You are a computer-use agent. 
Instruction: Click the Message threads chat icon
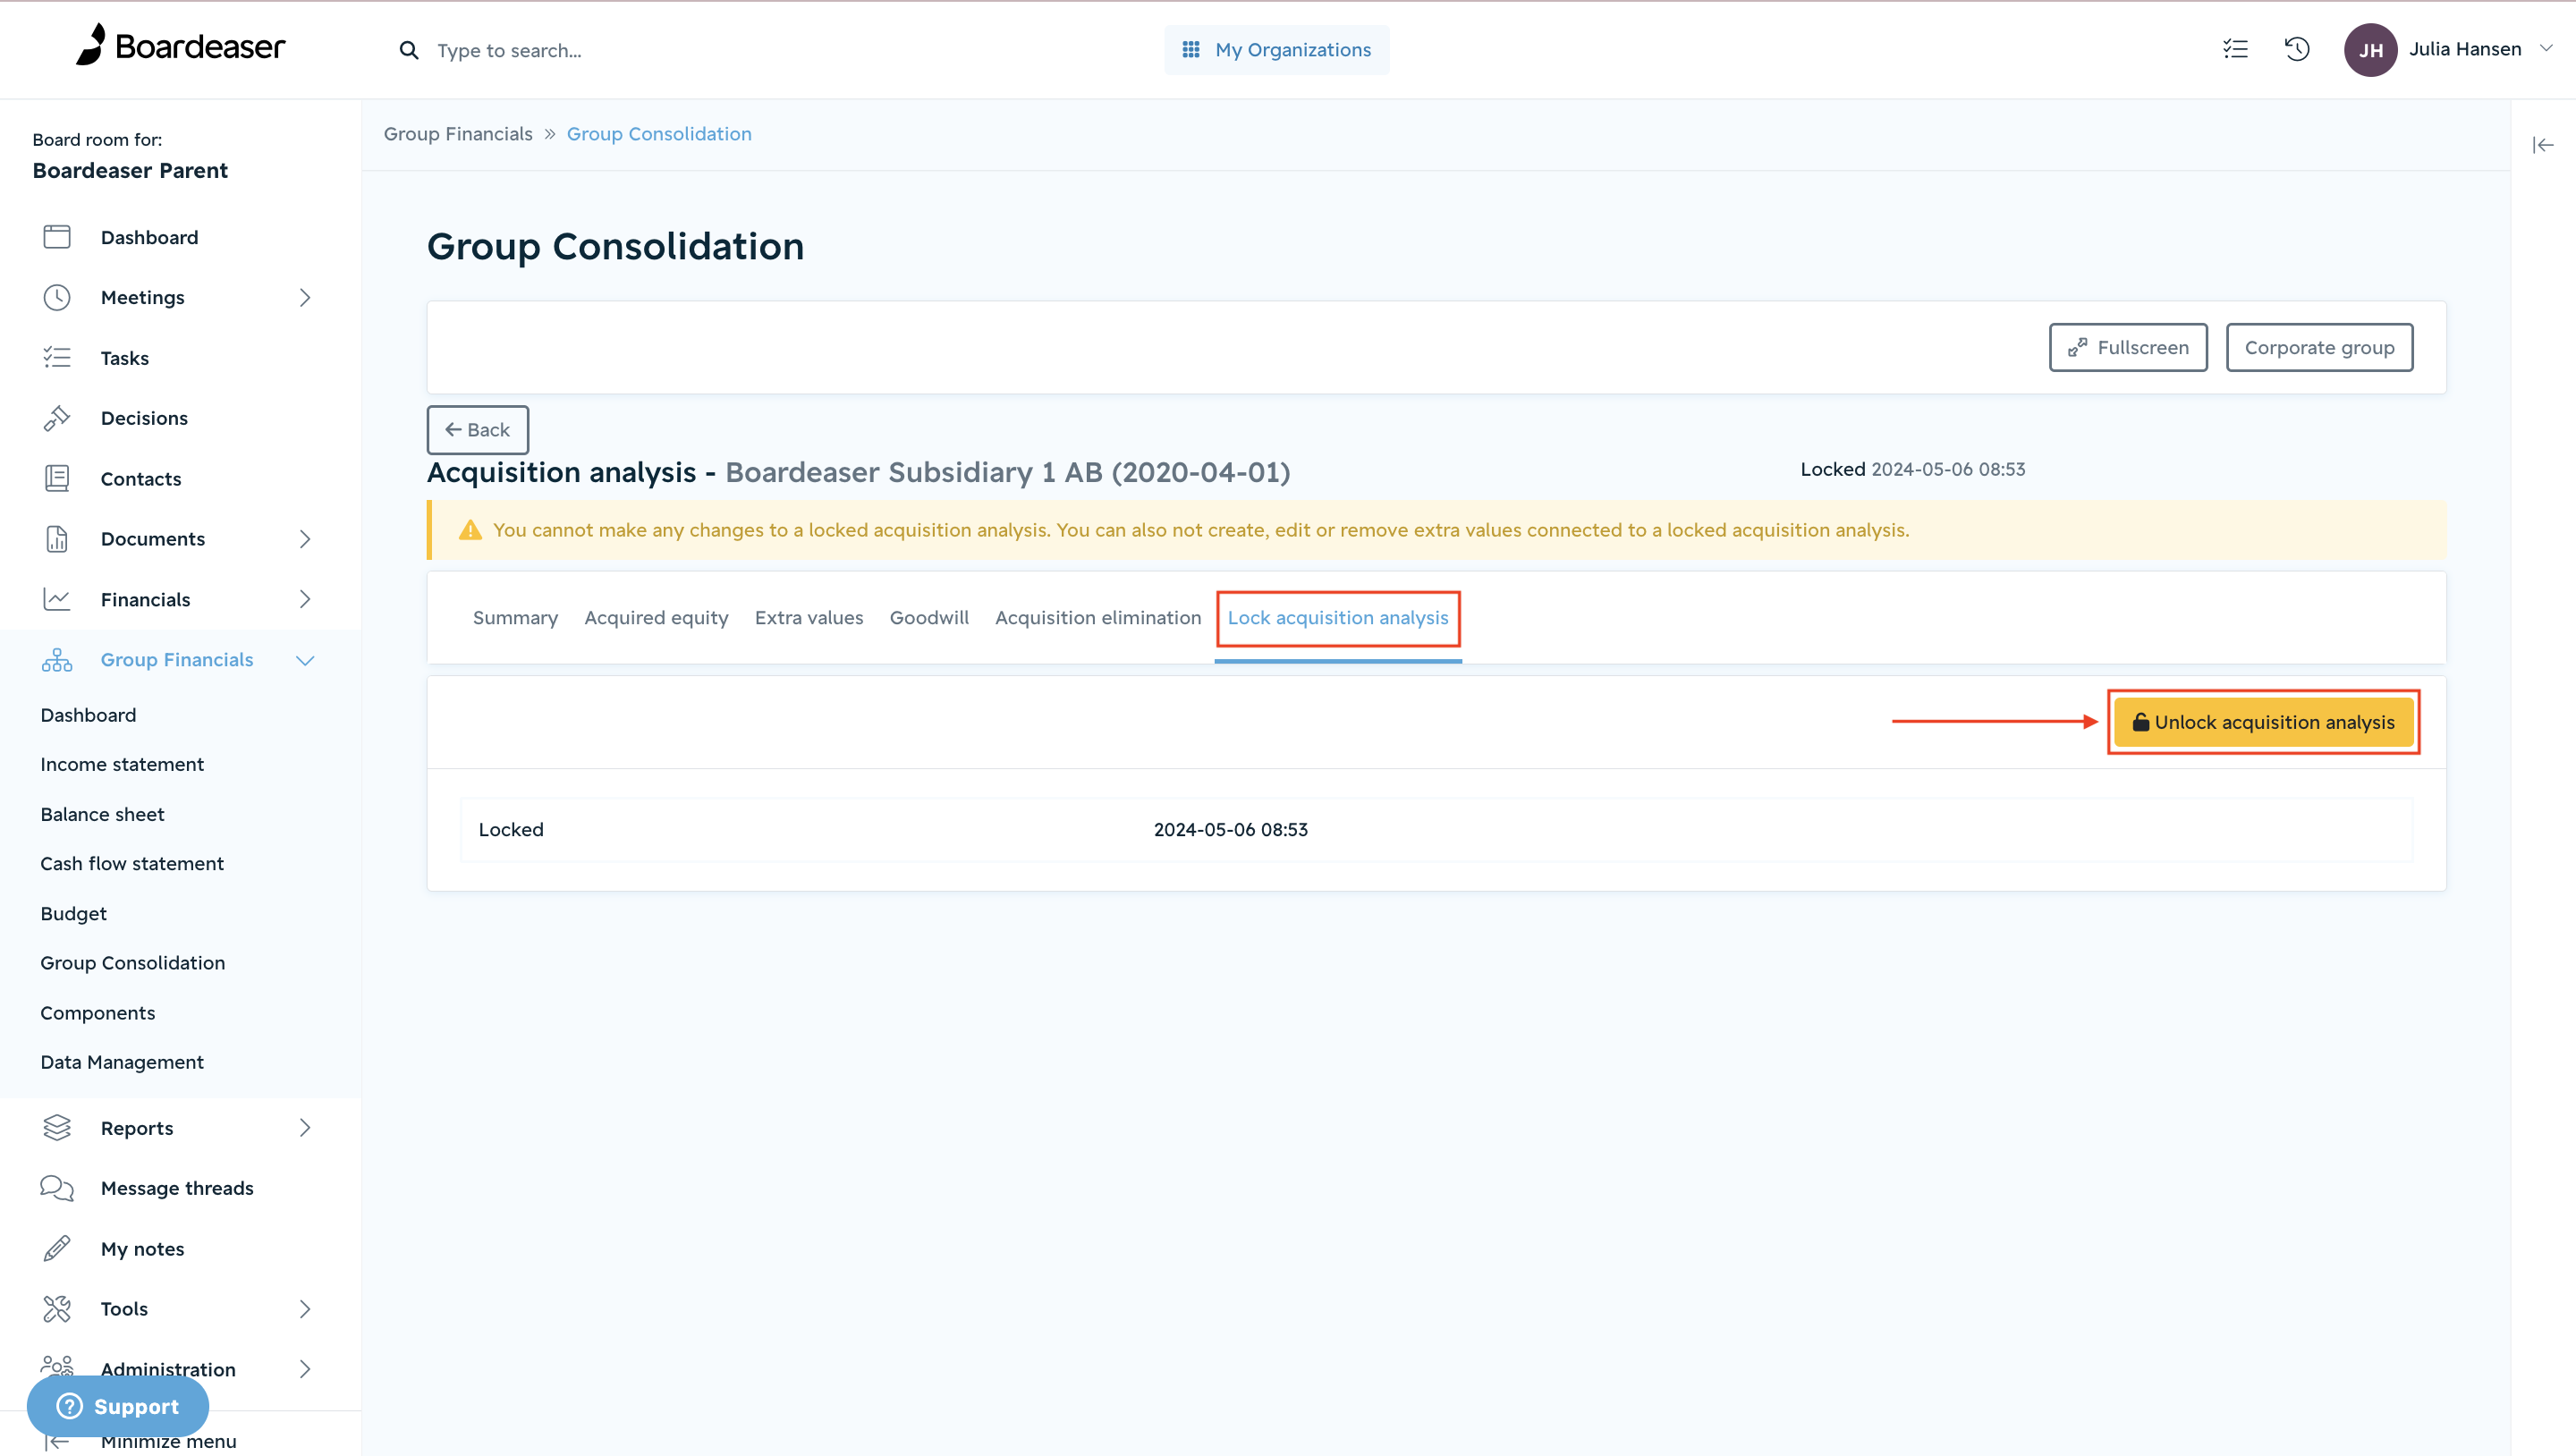(x=57, y=1188)
